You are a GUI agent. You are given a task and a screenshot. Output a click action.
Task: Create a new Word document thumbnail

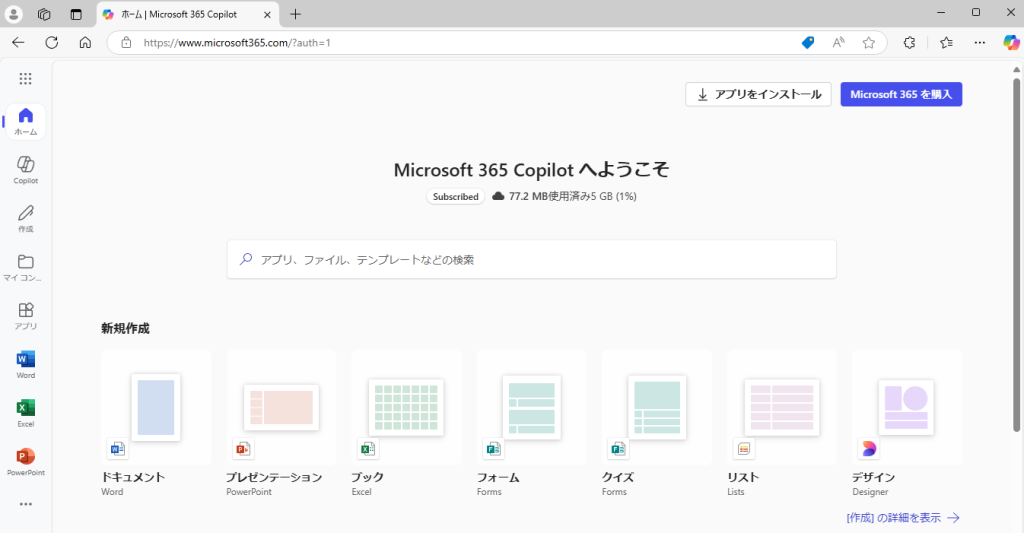click(x=156, y=407)
